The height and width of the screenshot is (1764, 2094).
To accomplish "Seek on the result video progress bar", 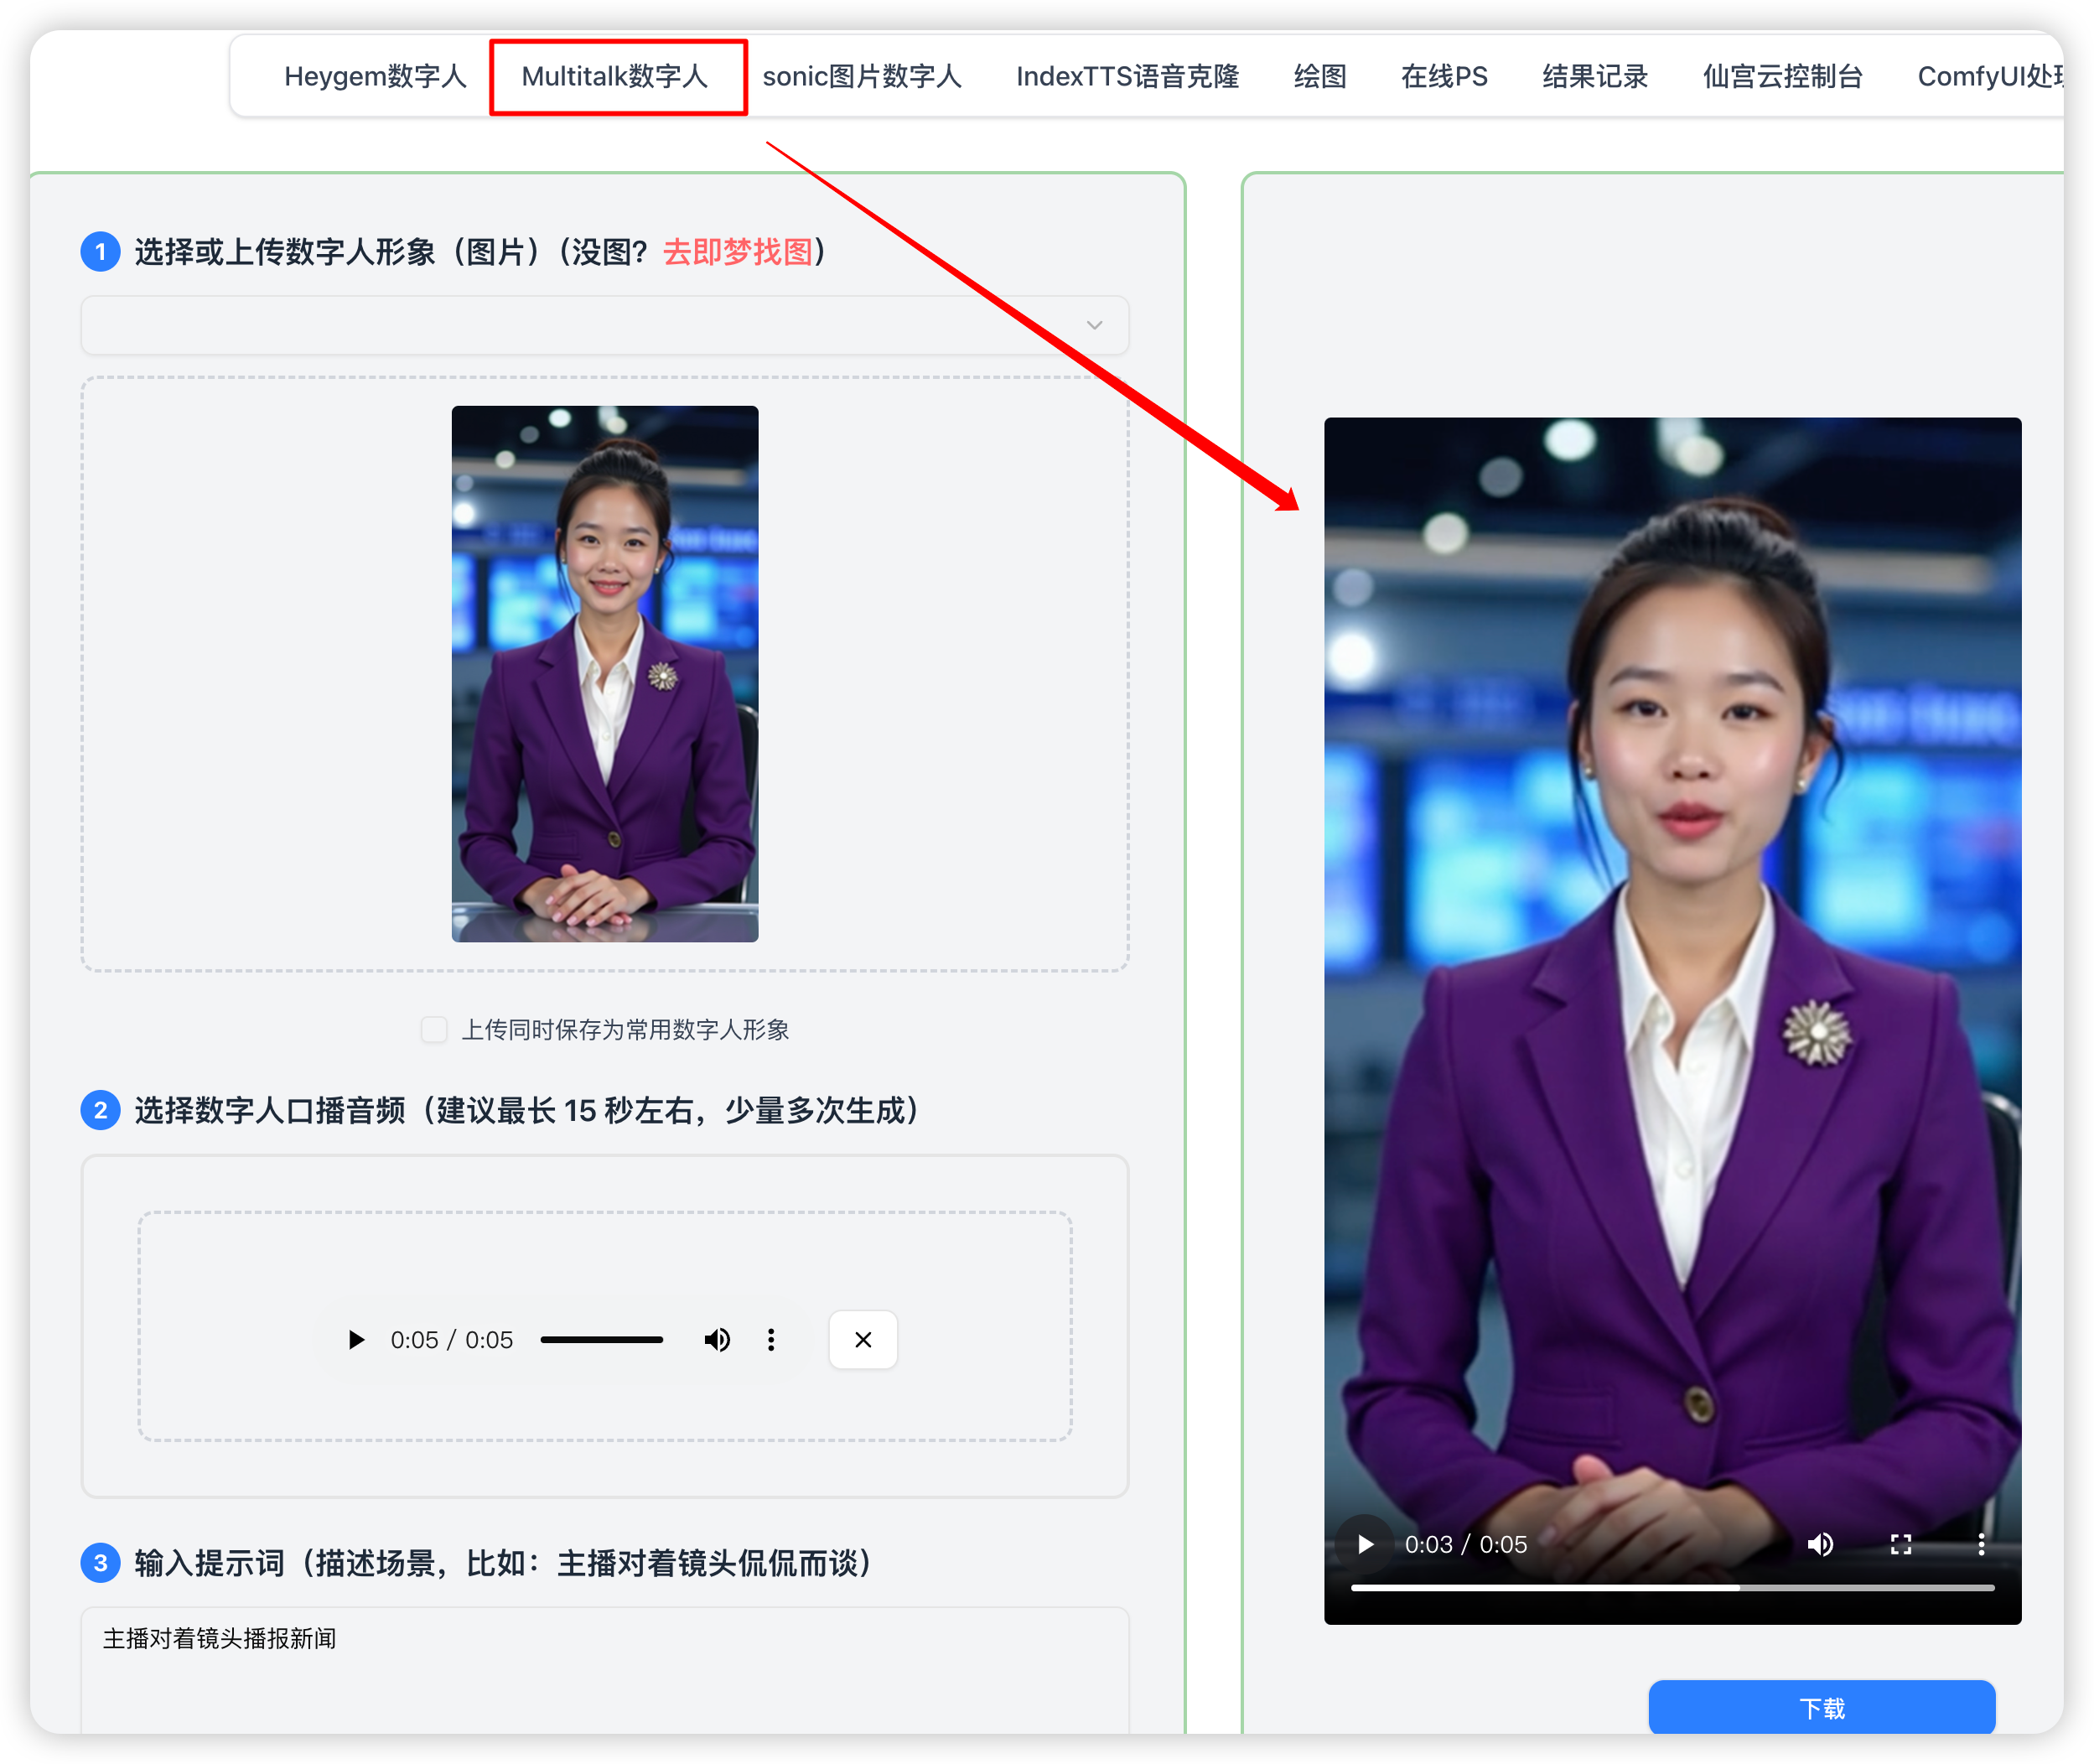I will [1672, 1587].
